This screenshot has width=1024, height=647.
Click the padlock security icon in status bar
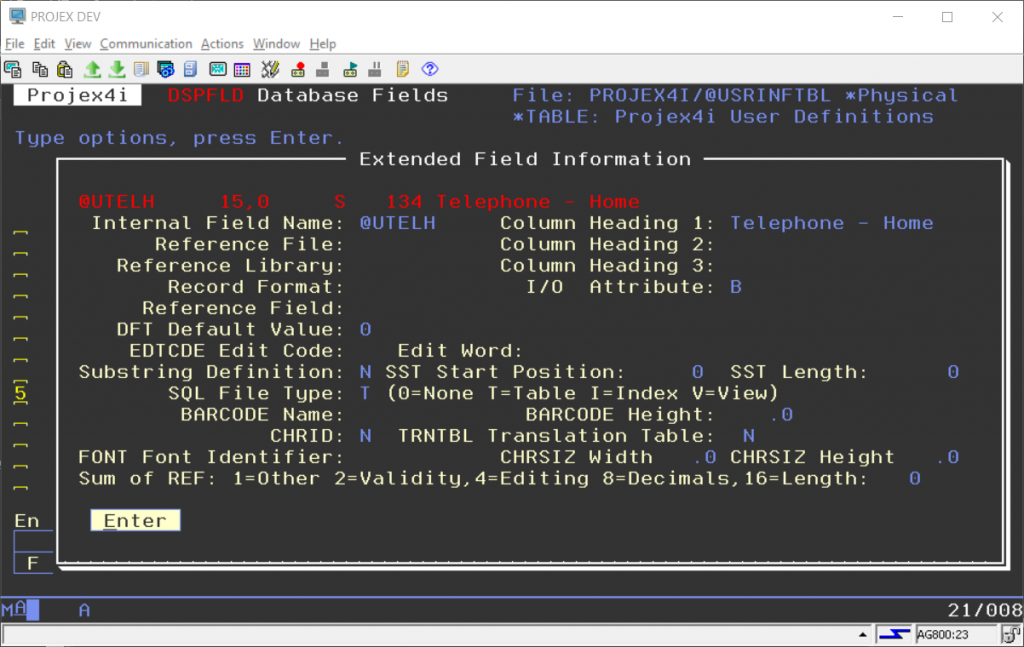(x=1011, y=634)
